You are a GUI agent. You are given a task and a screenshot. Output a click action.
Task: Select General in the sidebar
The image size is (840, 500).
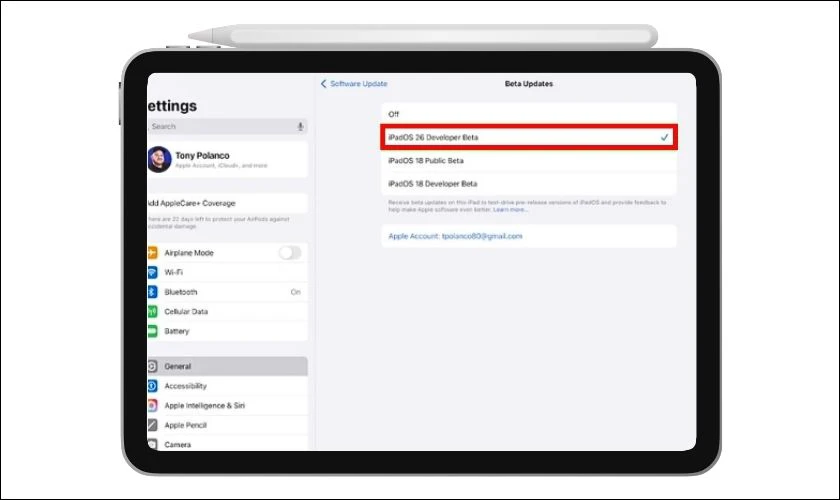pos(227,367)
